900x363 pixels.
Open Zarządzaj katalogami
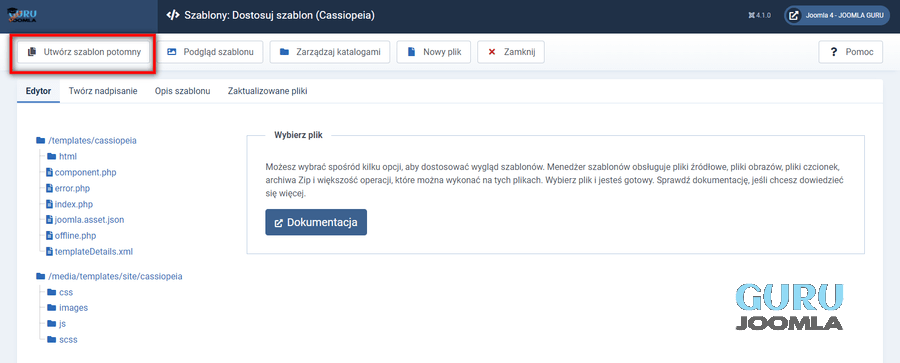[x=330, y=52]
